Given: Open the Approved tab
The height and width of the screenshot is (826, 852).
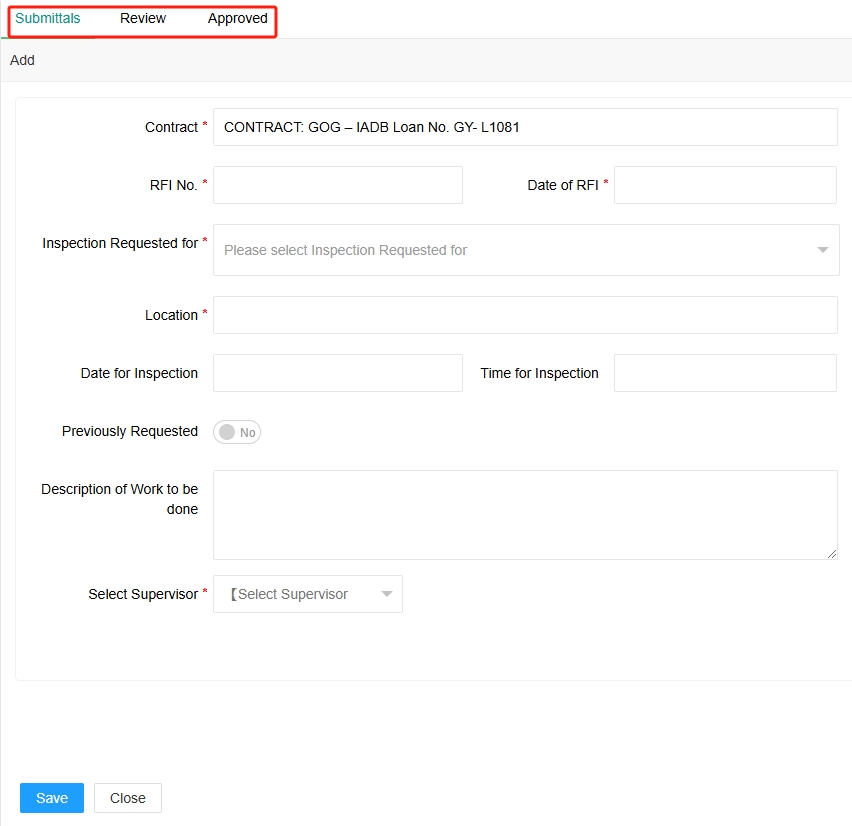Looking at the screenshot, I should [237, 18].
